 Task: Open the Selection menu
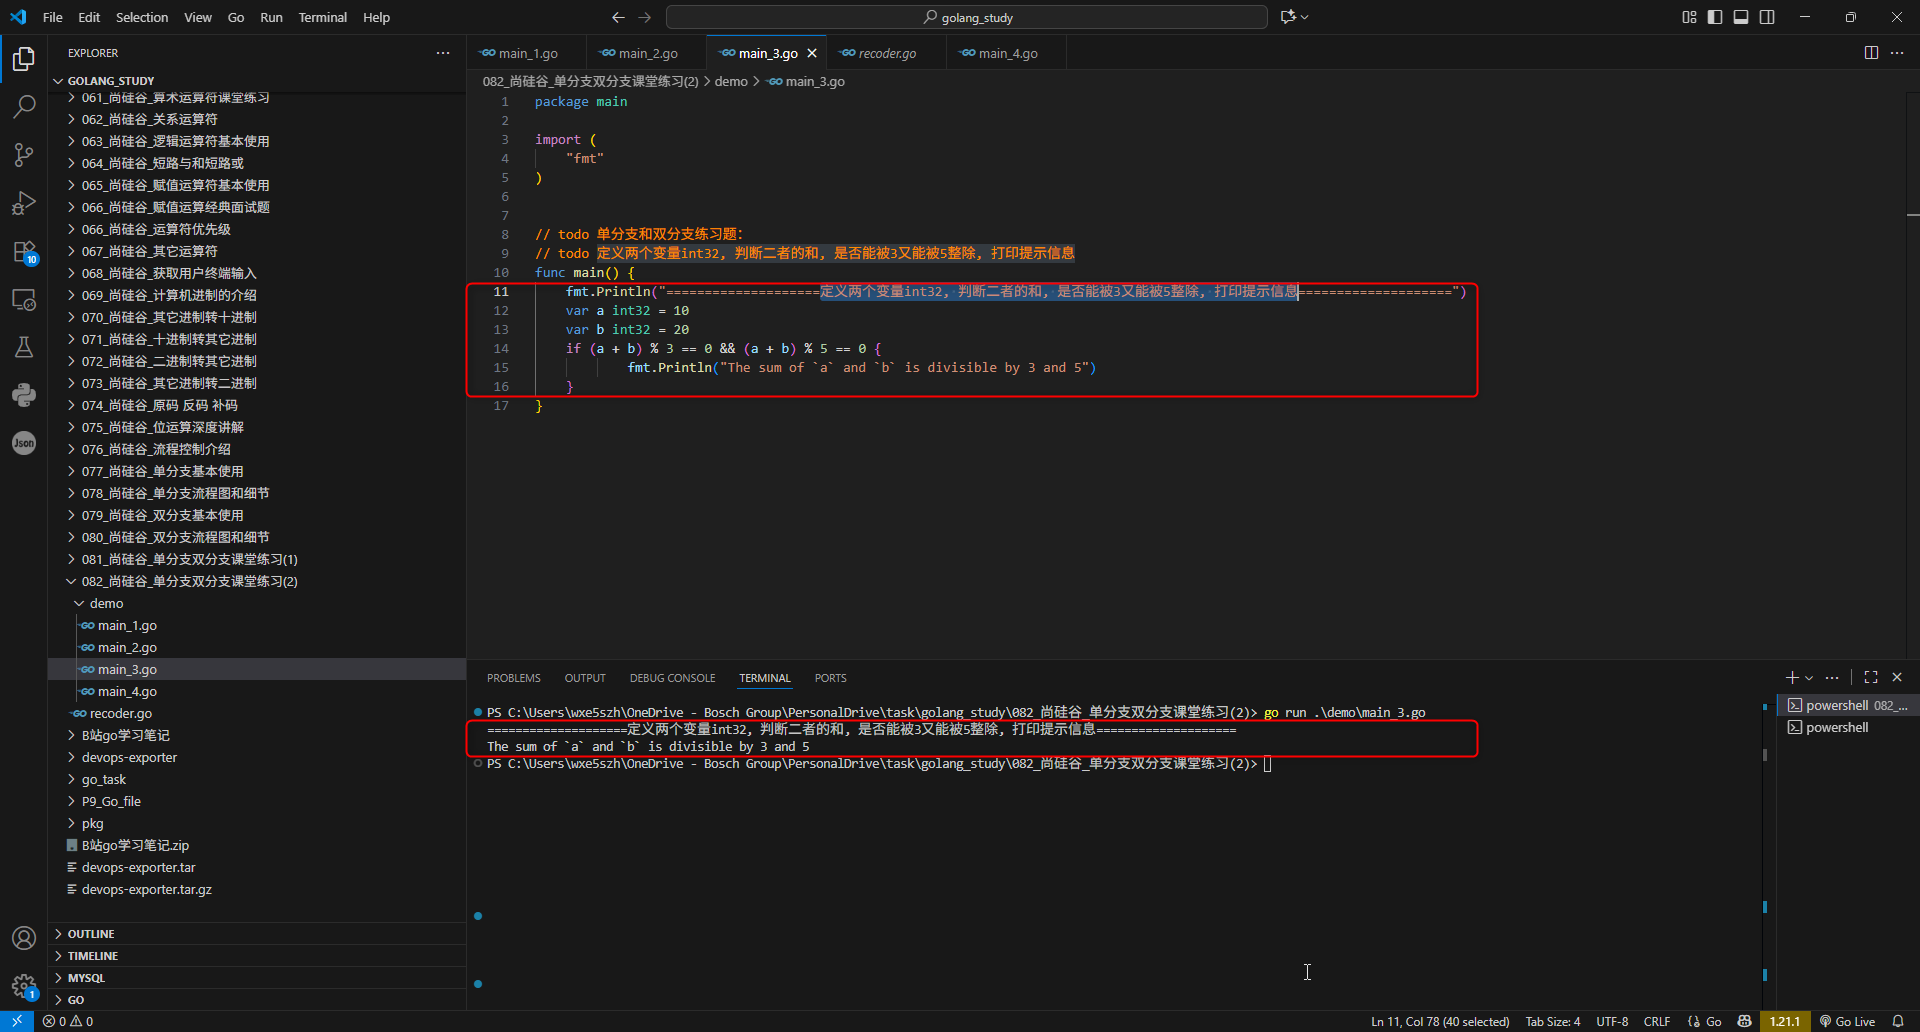(142, 17)
